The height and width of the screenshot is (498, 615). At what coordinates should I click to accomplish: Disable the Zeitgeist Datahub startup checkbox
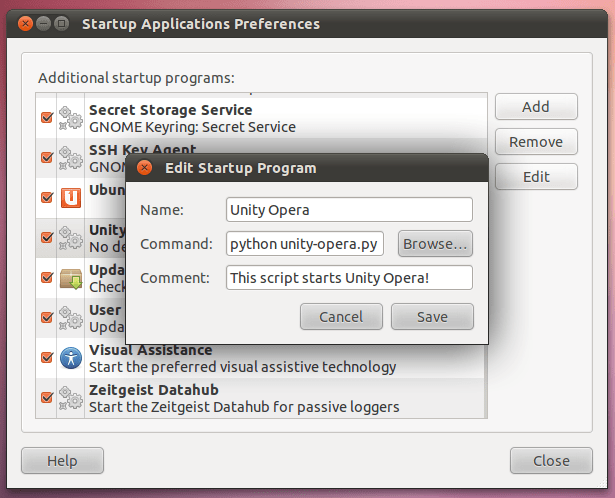tap(46, 397)
